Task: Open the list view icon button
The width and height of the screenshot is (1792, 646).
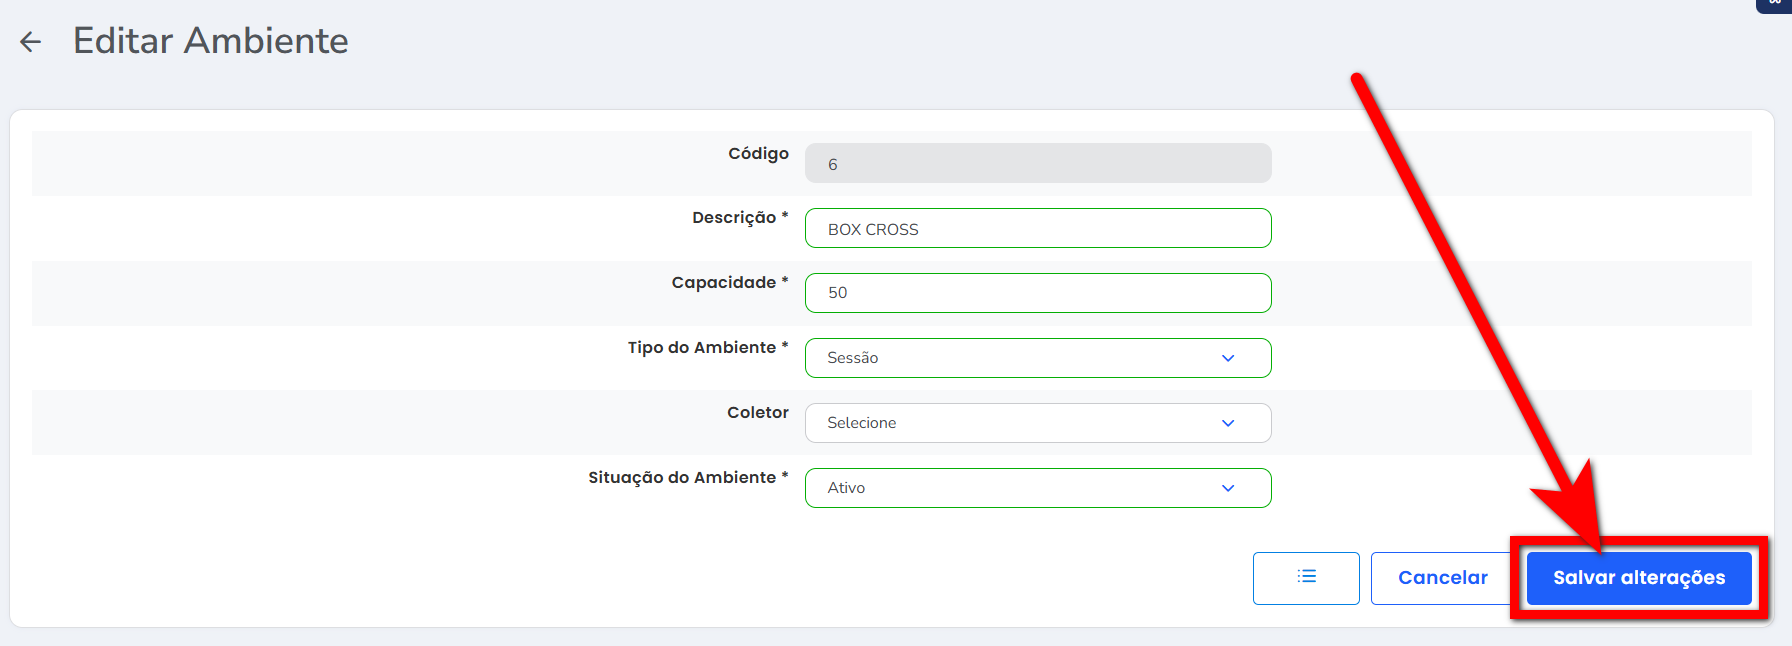Action: click(x=1306, y=578)
